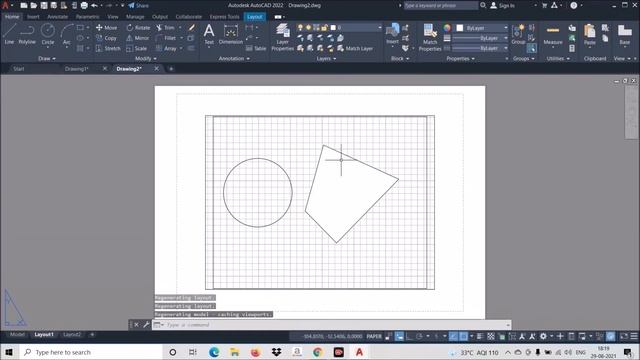Image resolution: width=640 pixels, height=360 pixels.
Task: Switch to the Drawing1 file tab
Action: (x=76, y=69)
